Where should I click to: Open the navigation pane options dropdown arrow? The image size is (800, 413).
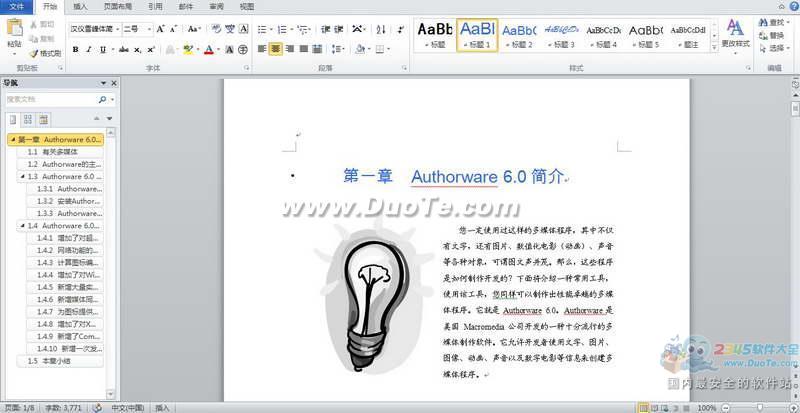pyautogui.click(x=104, y=83)
